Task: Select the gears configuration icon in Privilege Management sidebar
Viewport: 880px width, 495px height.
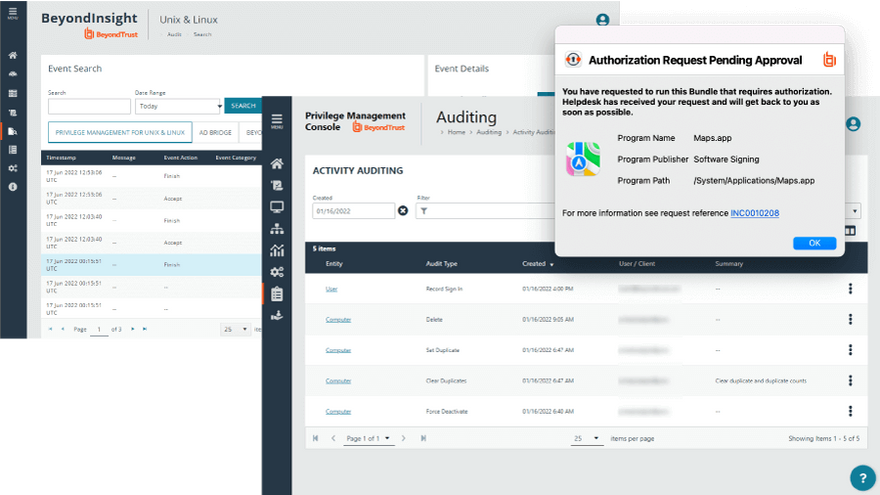Action: point(277,272)
